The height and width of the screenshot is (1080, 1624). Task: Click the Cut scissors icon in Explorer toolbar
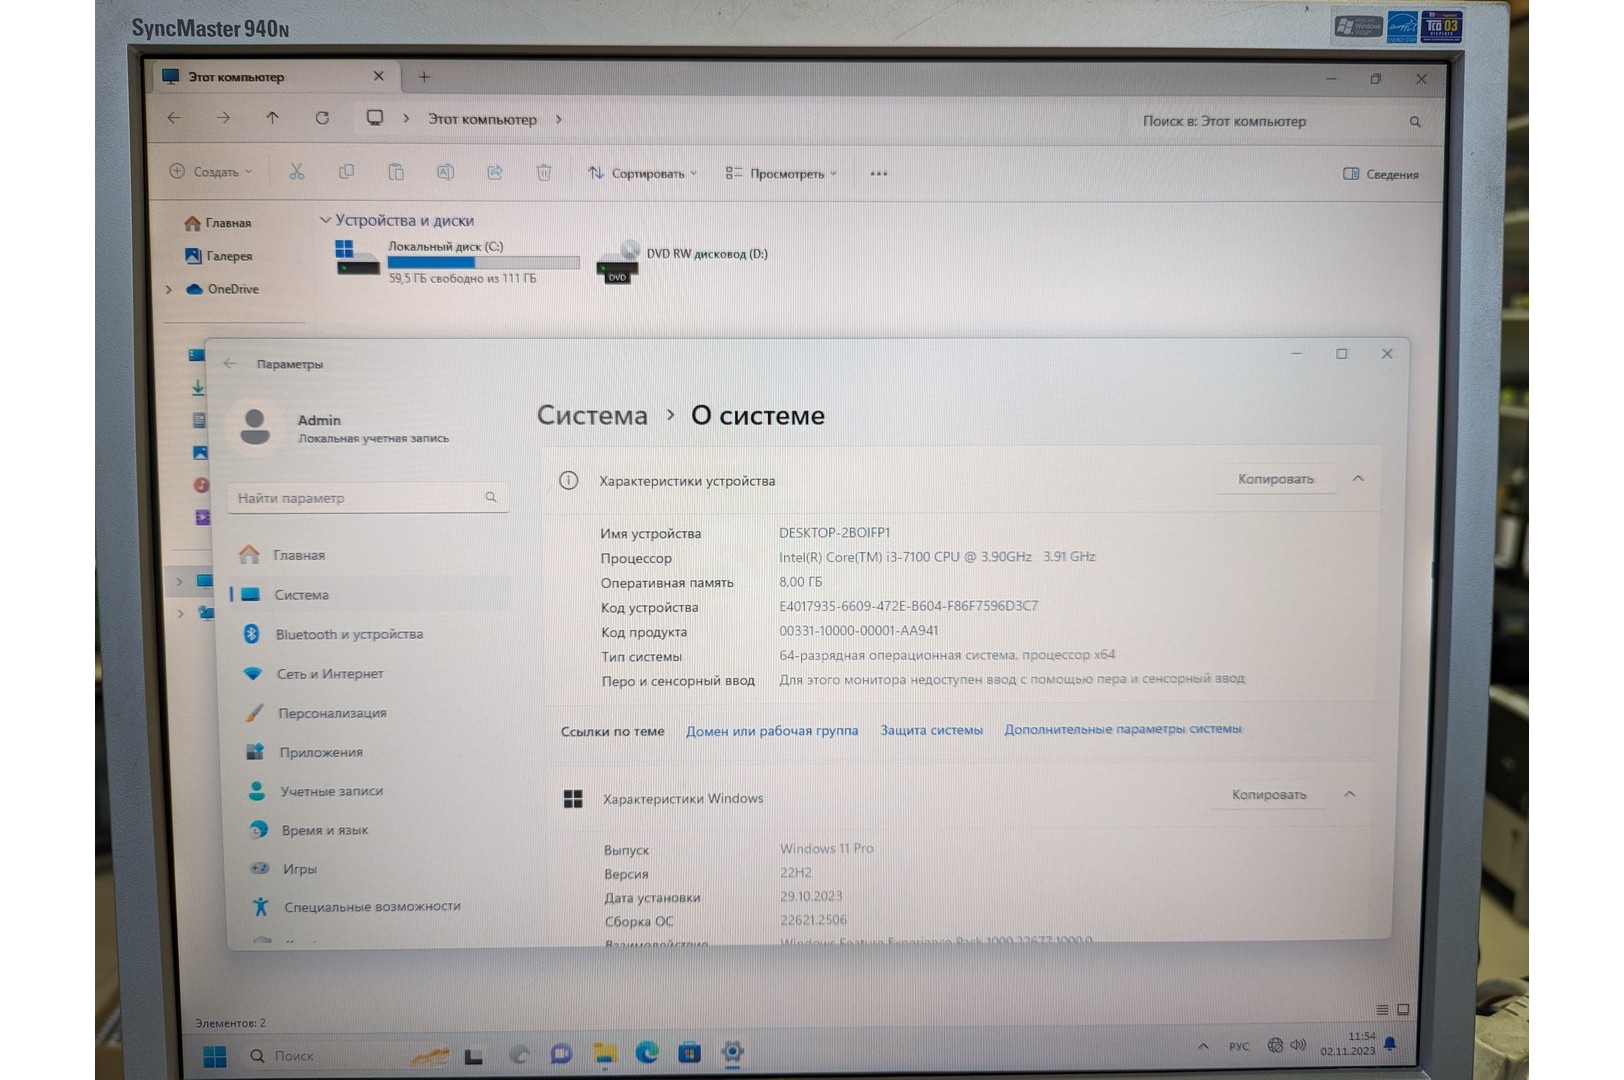[x=297, y=172]
